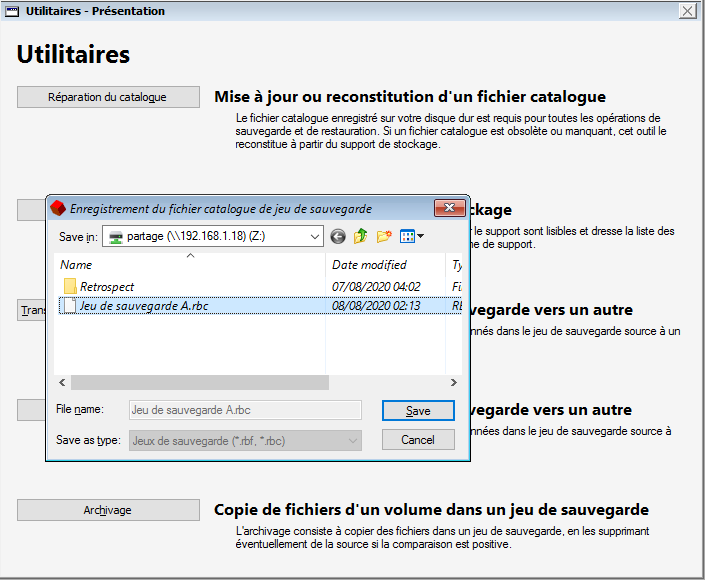Go back to the previously visited folder
This screenshot has width=705, height=580.
click(338, 237)
